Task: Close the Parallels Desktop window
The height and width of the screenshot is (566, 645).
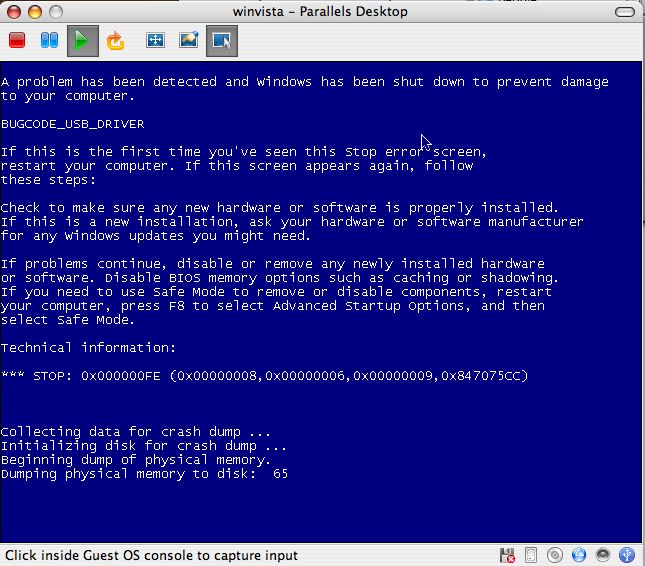Action: (12, 11)
